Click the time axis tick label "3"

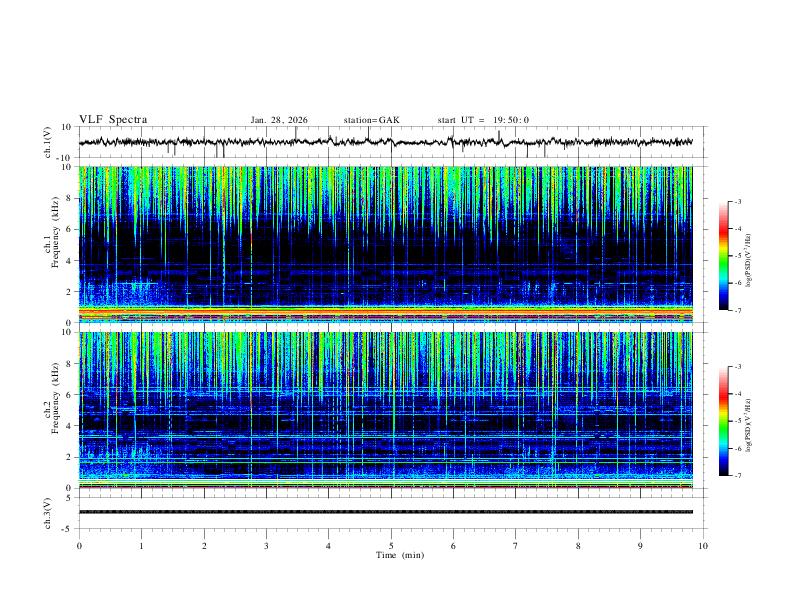[266, 546]
